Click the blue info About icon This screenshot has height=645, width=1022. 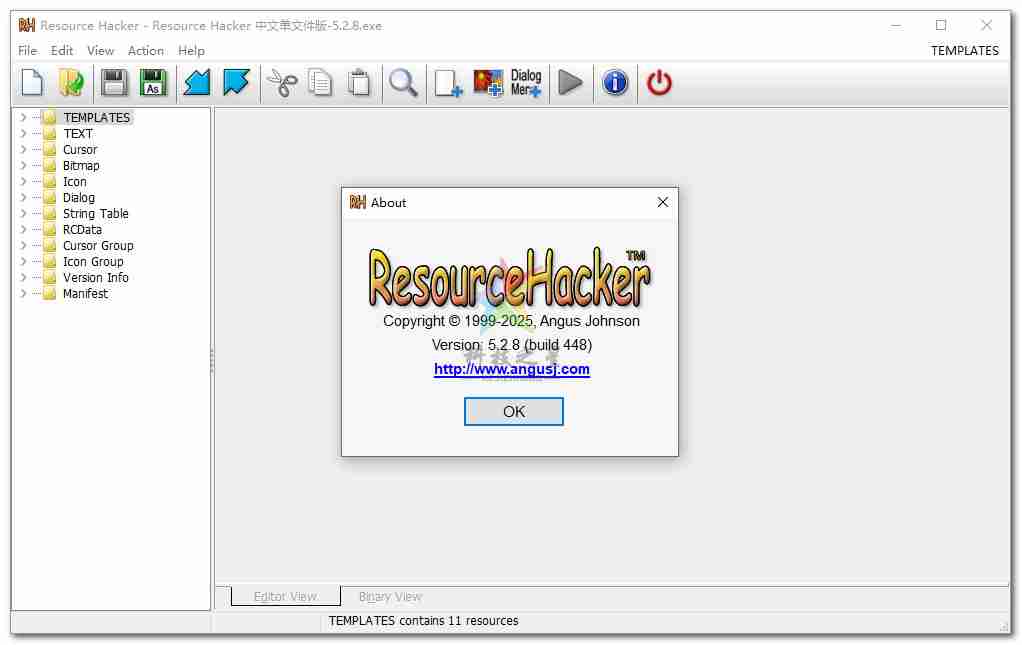(614, 83)
